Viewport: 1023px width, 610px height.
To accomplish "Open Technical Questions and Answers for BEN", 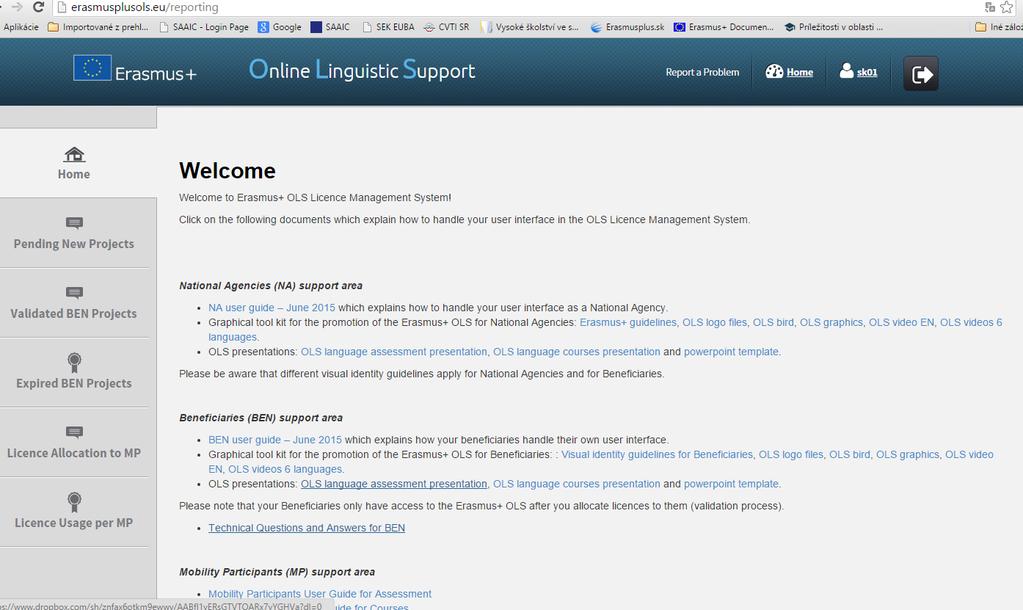I will (x=307, y=528).
